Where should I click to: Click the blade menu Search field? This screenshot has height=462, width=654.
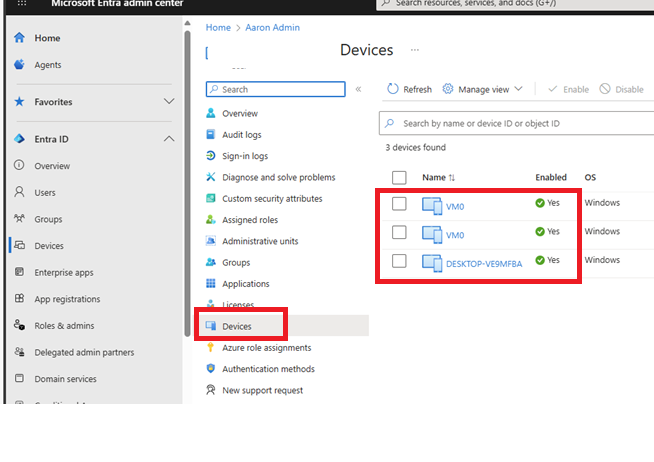[x=276, y=89]
